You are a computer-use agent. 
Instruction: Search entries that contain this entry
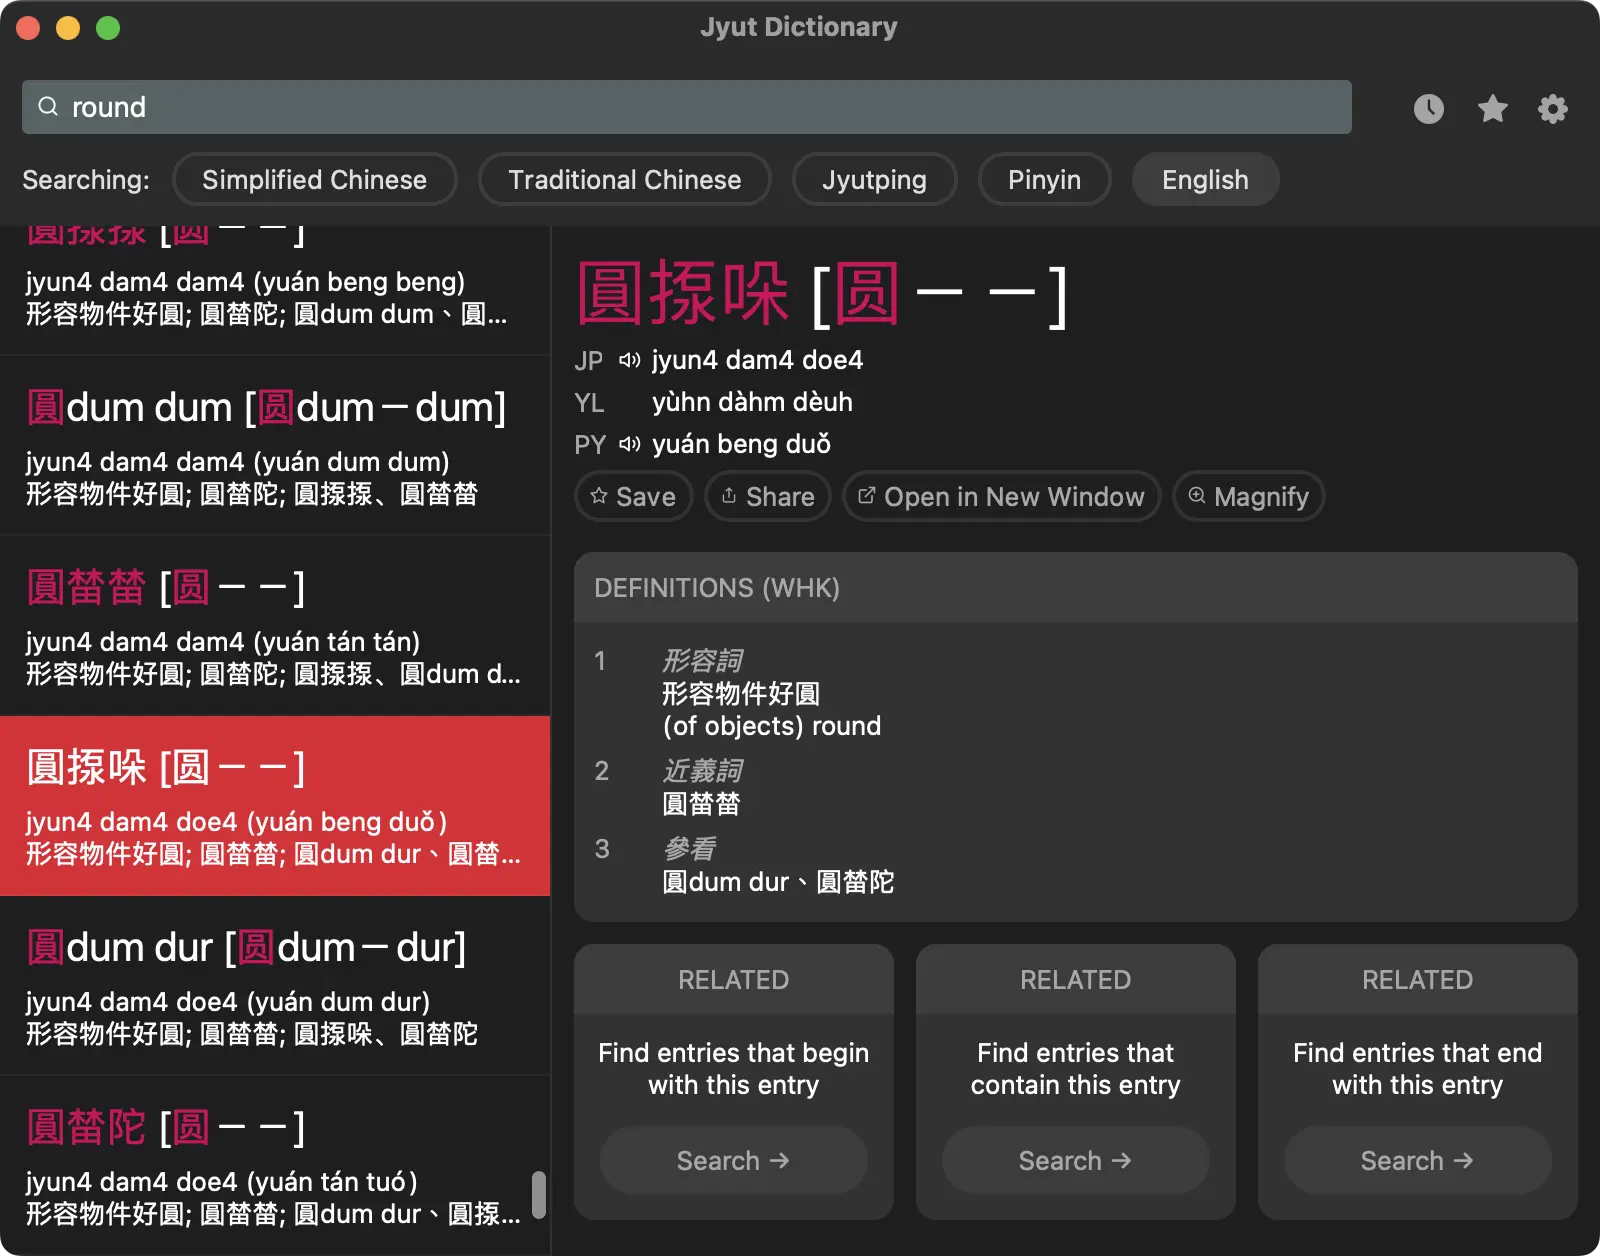click(x=1076, y=1160)
